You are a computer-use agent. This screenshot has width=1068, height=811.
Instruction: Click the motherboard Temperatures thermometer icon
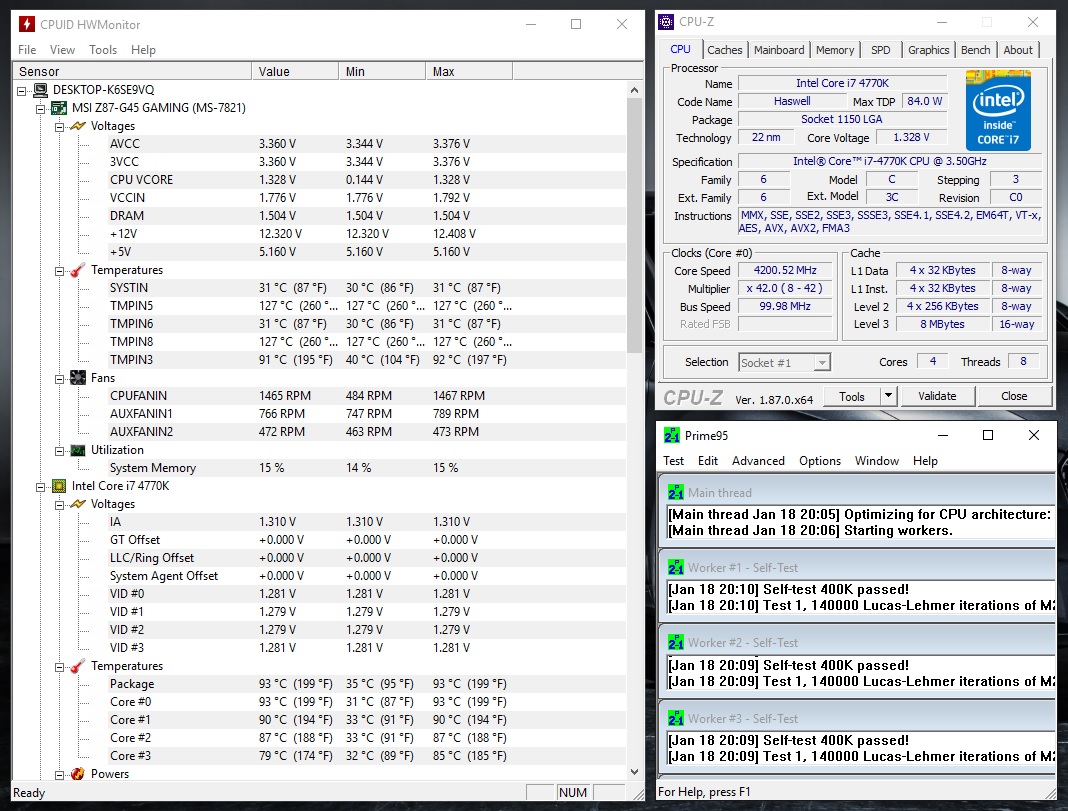pyautogui.click(x=78, y=270)
